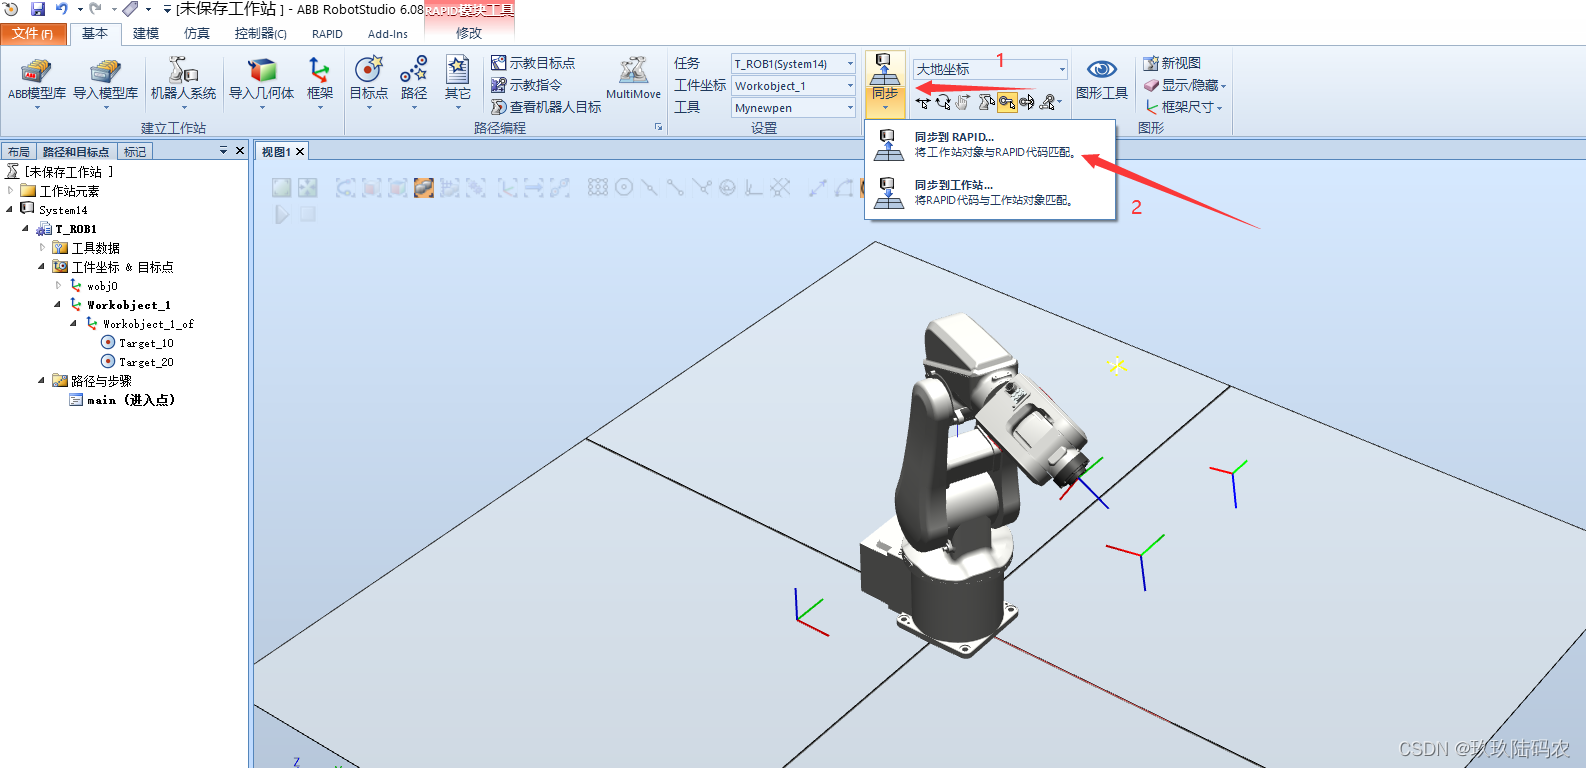Click 新视图 new view
1586x768 pixels.
[x=1172, y=63]
